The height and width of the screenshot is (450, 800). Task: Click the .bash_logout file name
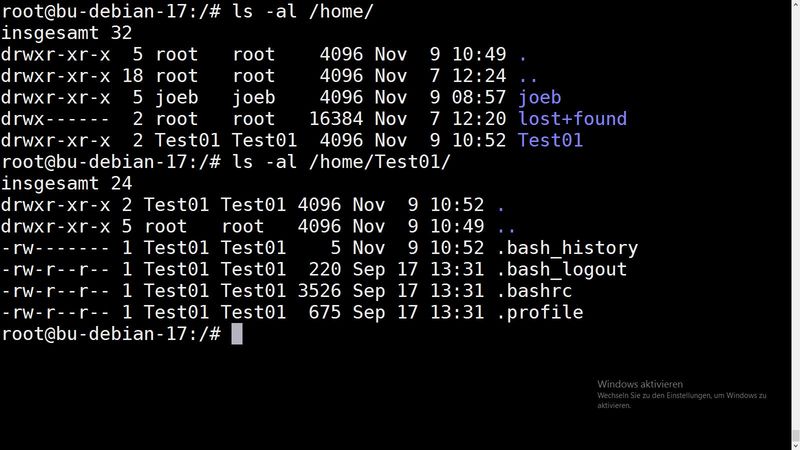point(561,269)
